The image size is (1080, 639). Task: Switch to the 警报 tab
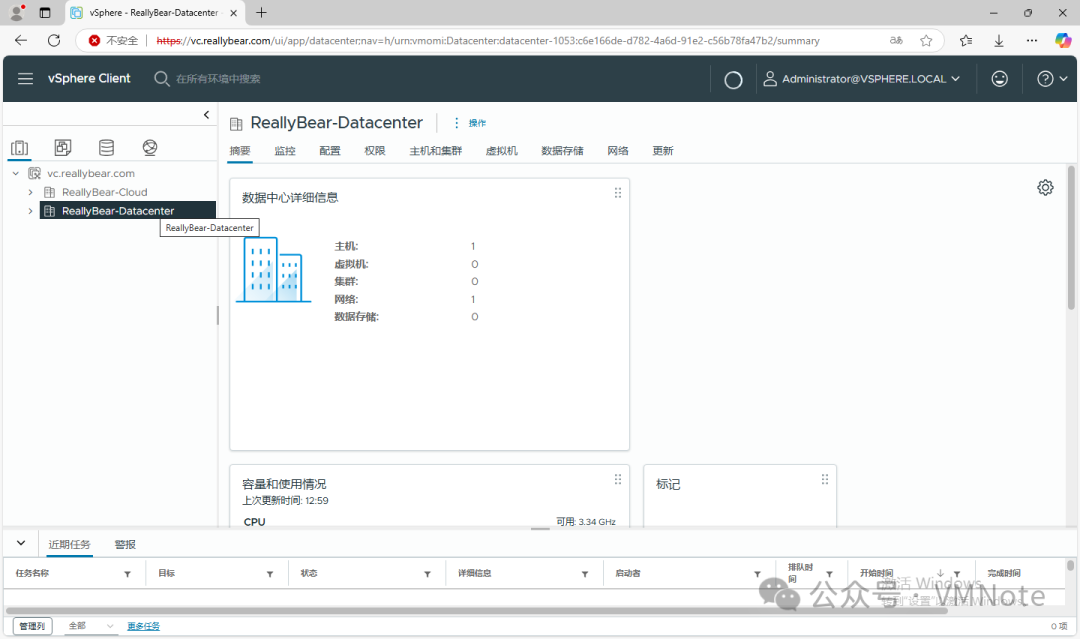[x=125, y=544]
